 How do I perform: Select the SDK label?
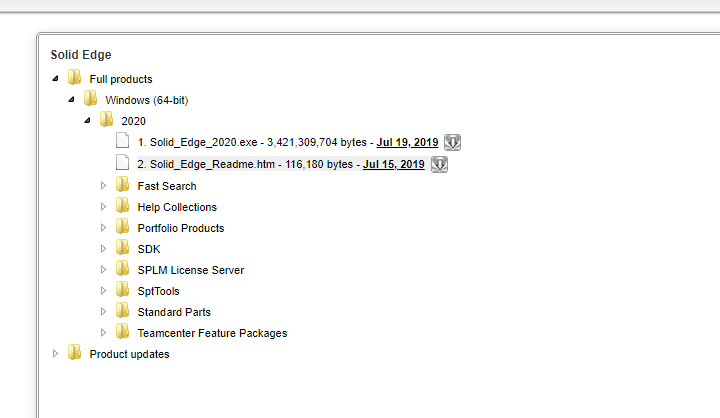[149, 249]
